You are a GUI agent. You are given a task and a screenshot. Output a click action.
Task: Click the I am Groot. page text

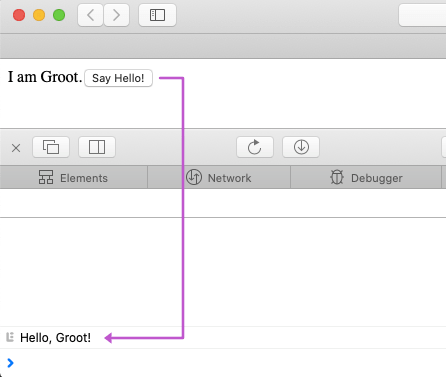[x=45, y=77]
